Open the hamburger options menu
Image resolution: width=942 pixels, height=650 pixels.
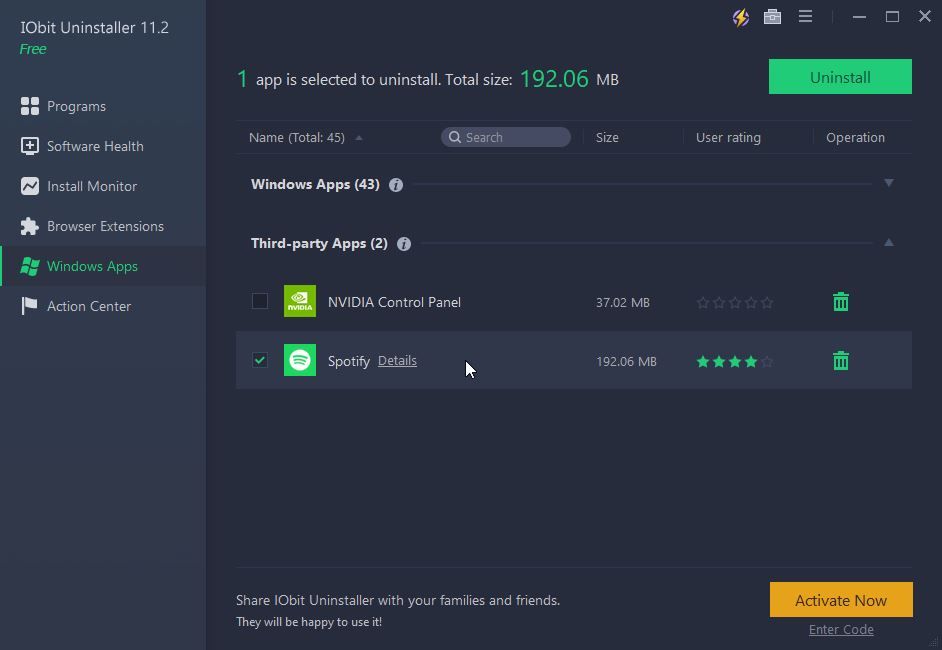pyautogui.click(x=805, y=17)
